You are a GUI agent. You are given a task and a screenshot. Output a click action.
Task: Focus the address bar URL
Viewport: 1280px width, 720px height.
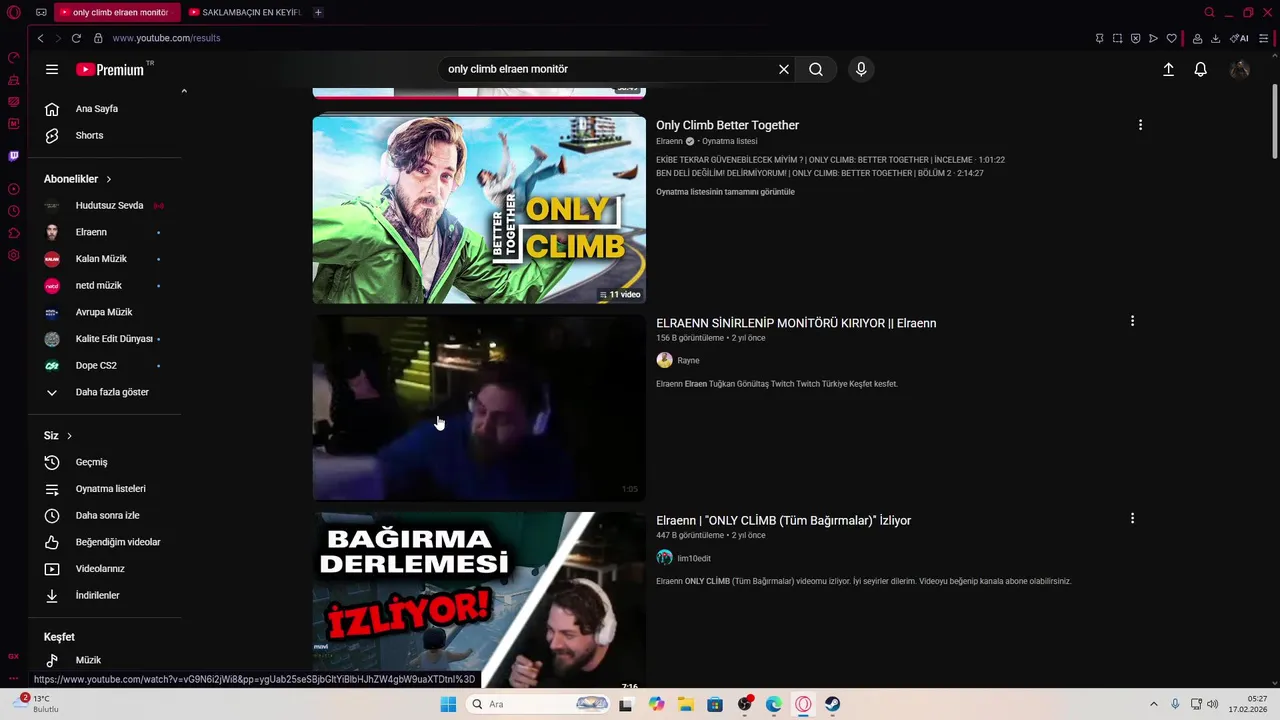(x=166, y=38)
